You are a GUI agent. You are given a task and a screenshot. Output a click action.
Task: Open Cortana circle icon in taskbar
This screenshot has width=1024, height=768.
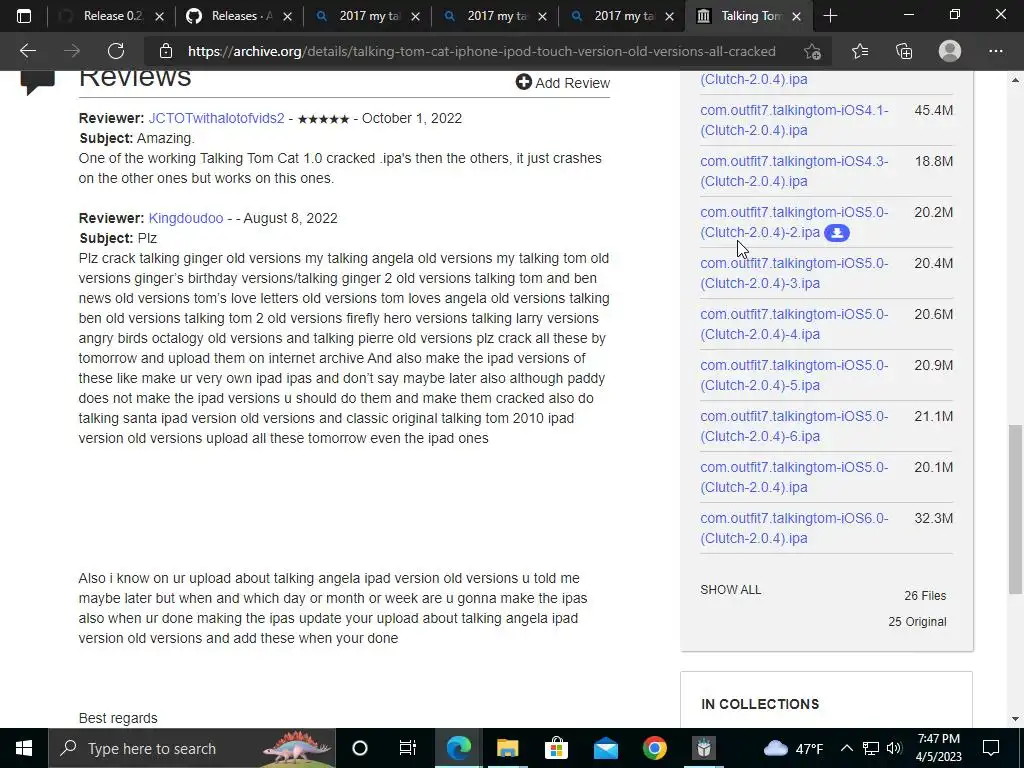pos(360,748)
